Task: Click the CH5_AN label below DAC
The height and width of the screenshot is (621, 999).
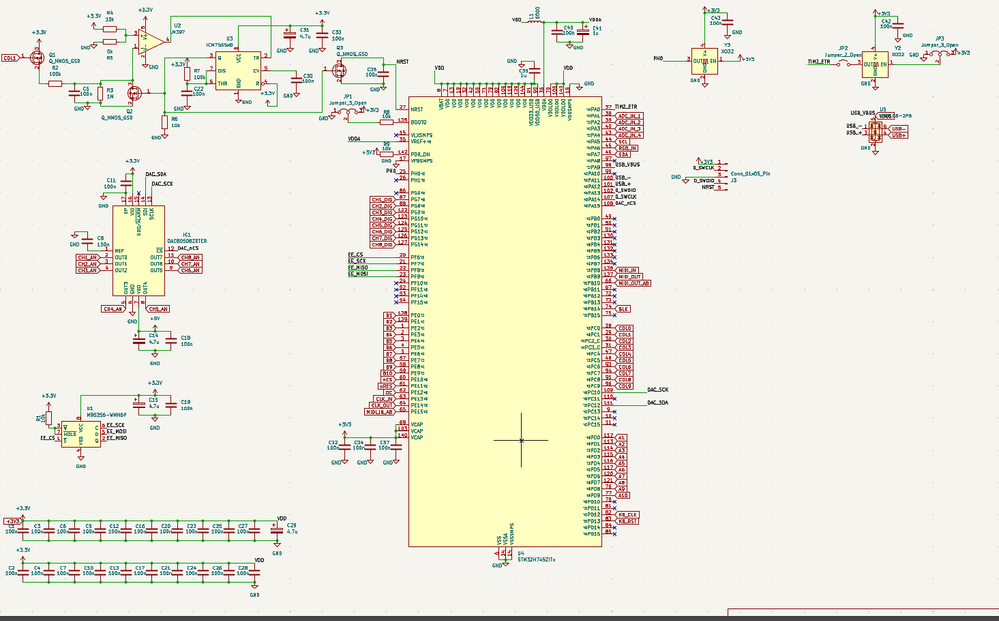Action: 158,309
